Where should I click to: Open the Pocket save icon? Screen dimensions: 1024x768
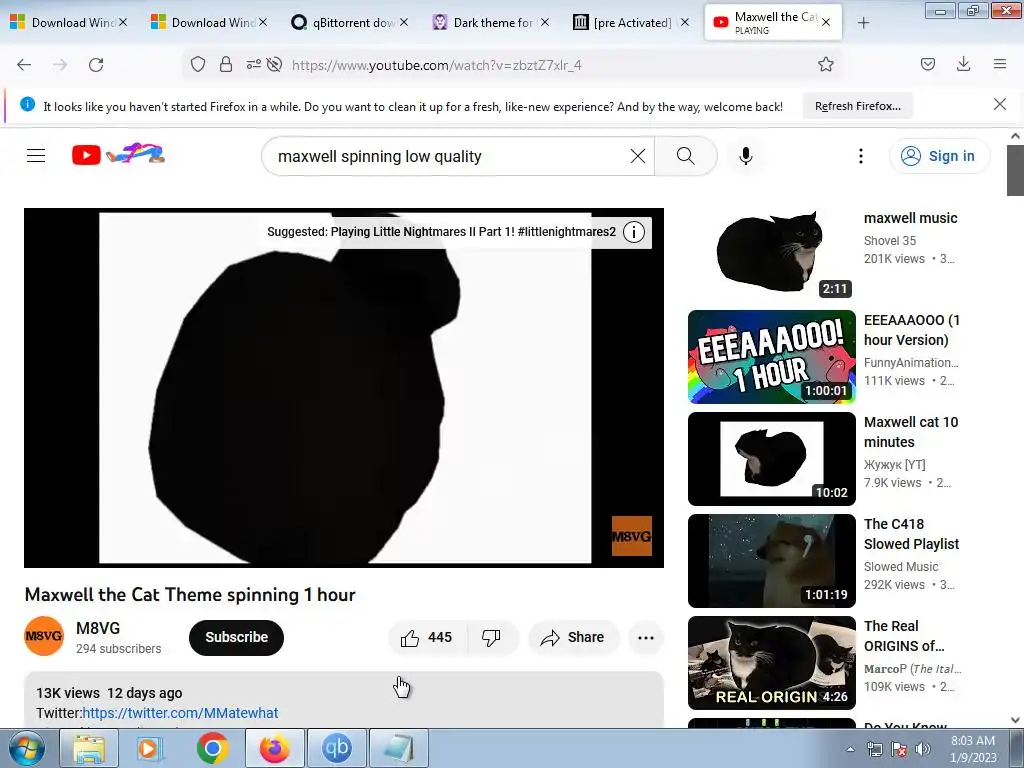click(x=928, y=64)
